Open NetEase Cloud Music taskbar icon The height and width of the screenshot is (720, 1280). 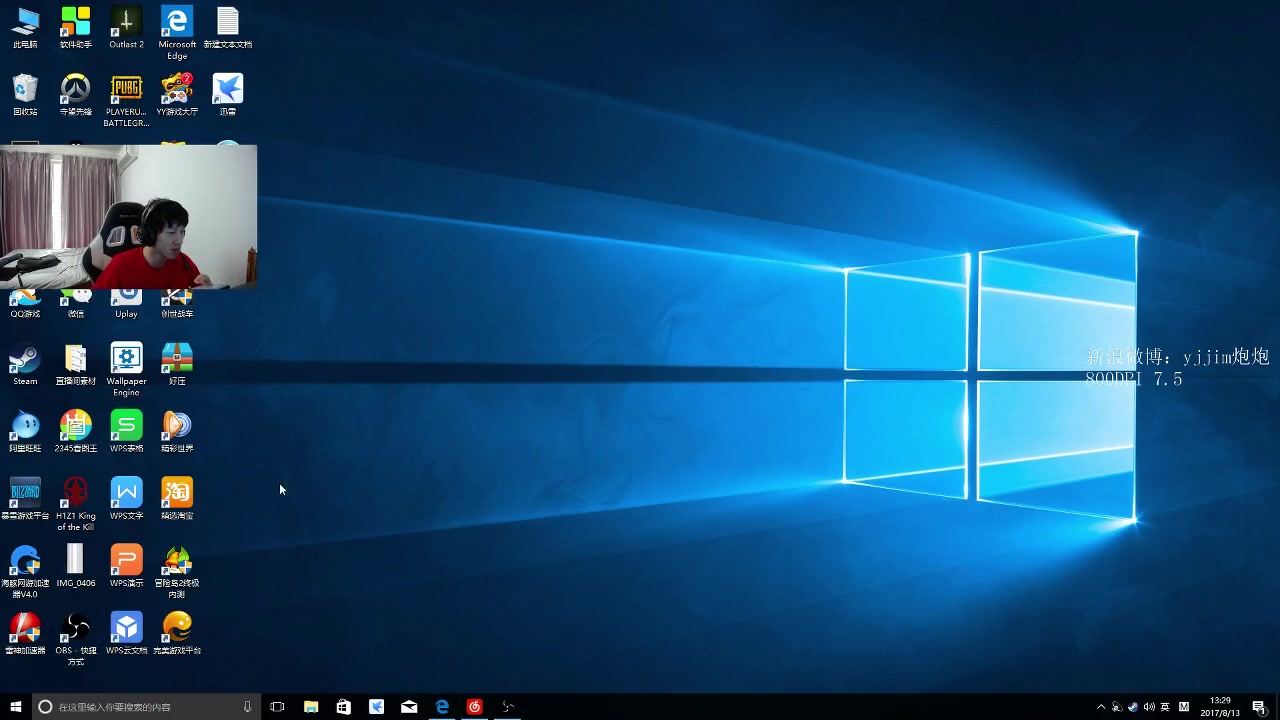pos(474,706)
